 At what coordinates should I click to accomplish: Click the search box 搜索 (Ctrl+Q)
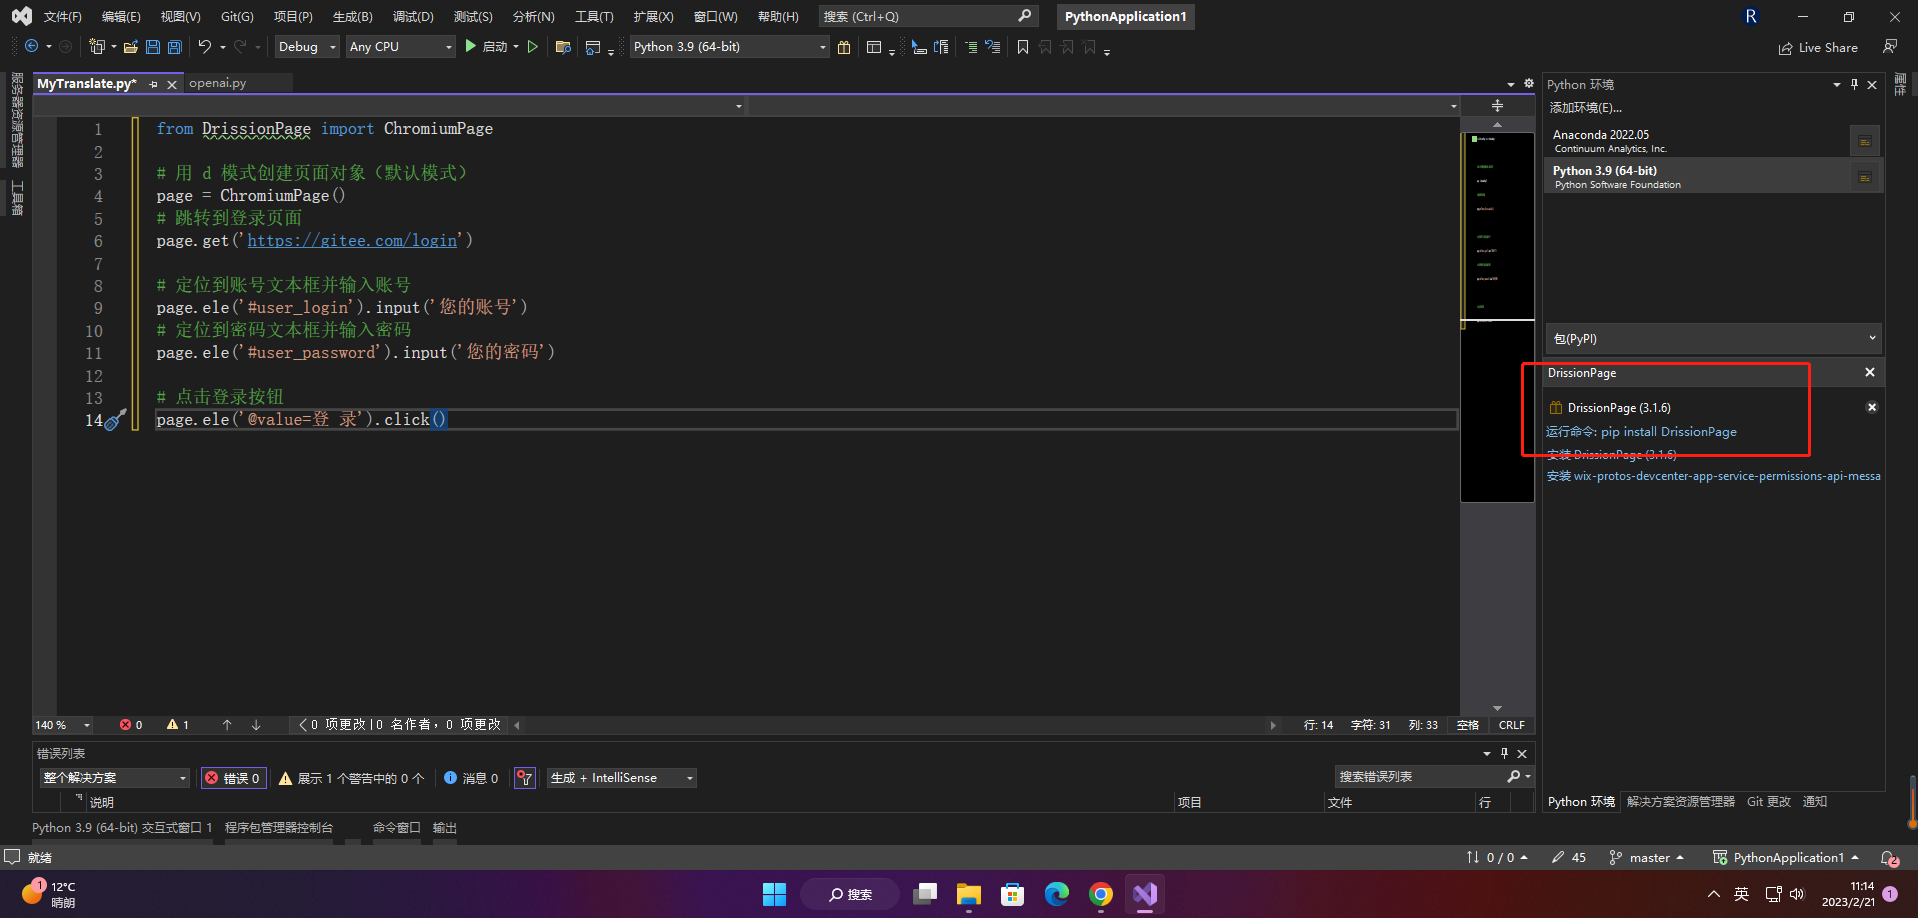927,17
